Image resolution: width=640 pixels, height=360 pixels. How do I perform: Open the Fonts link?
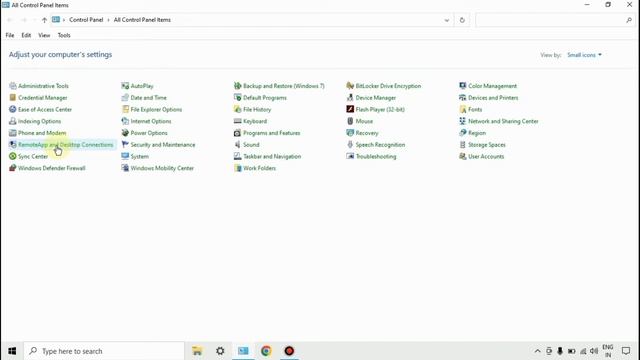[x=475, y=109]
